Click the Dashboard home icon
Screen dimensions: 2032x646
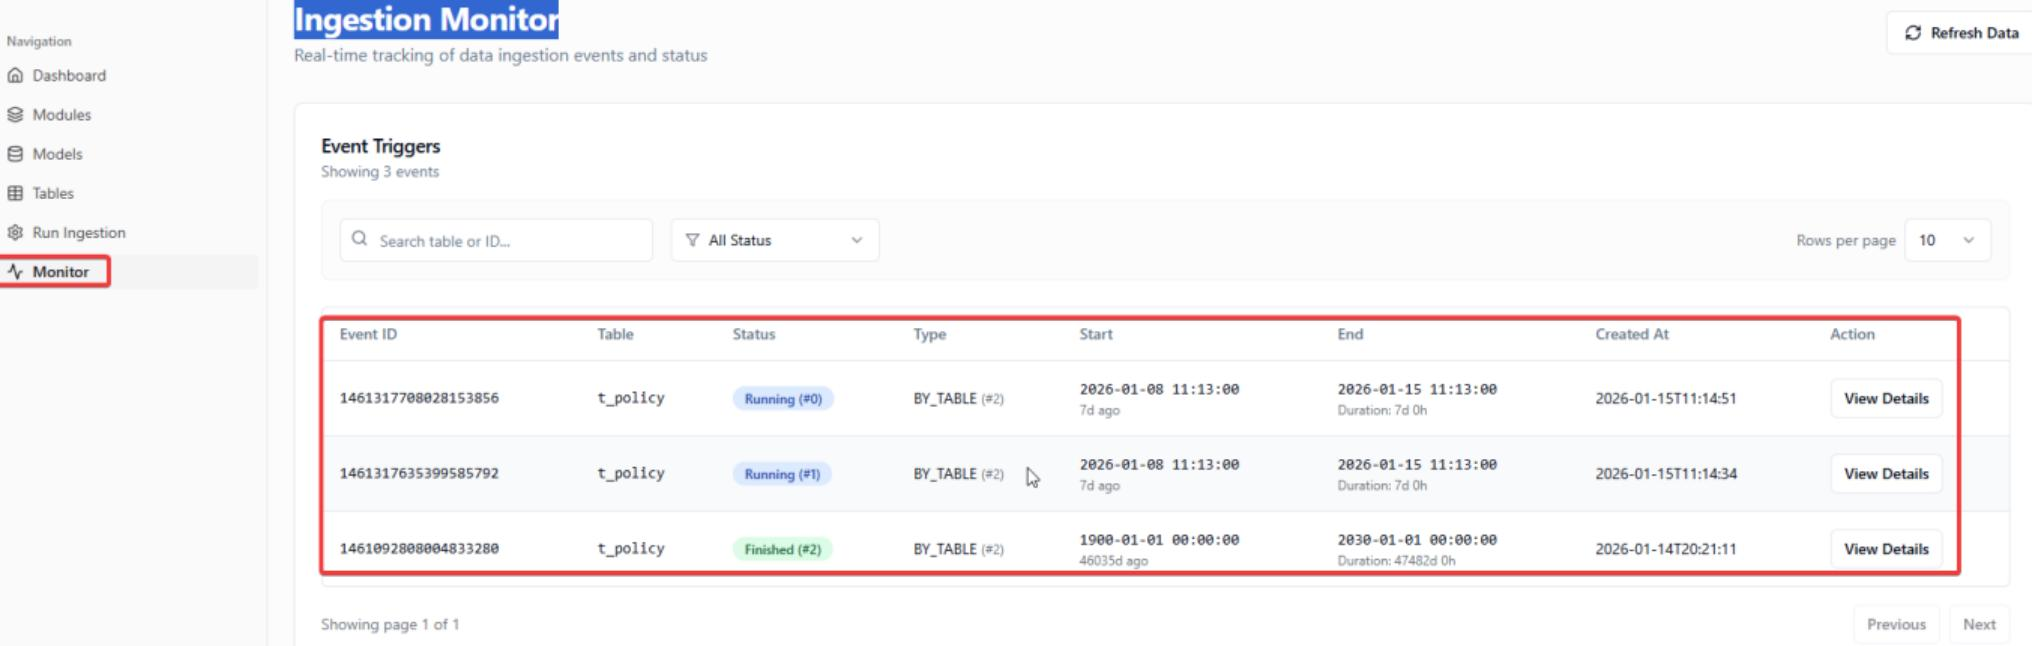coord(15,75)
